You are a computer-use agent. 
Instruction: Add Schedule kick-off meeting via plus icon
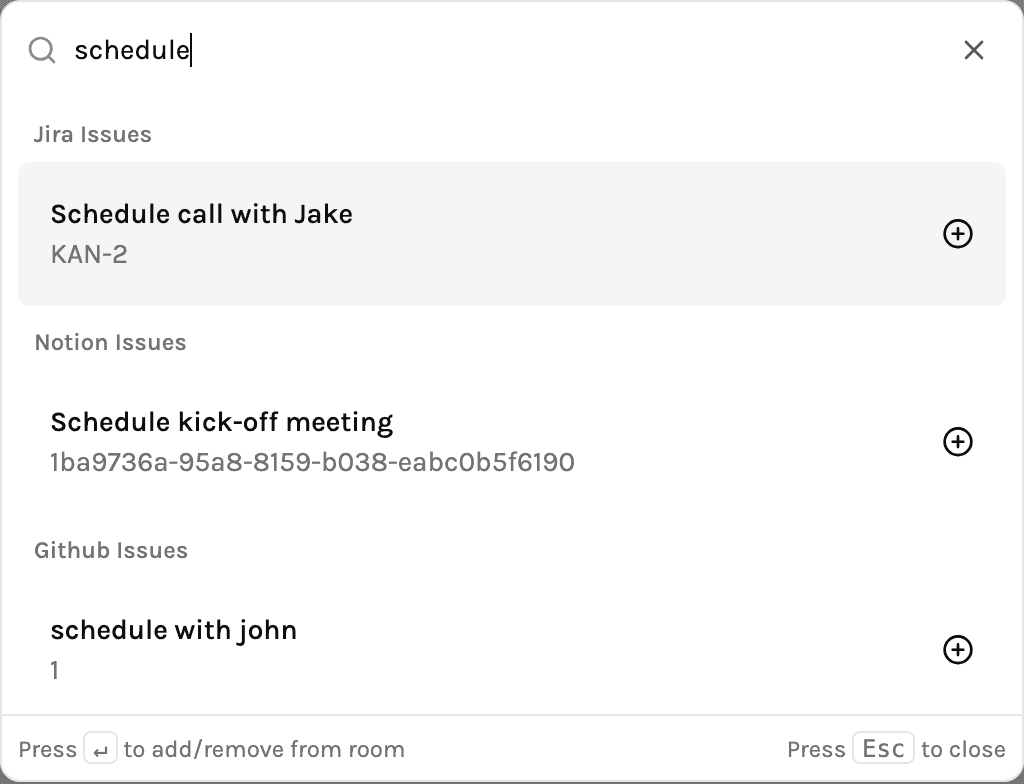[x=957, y=442]
